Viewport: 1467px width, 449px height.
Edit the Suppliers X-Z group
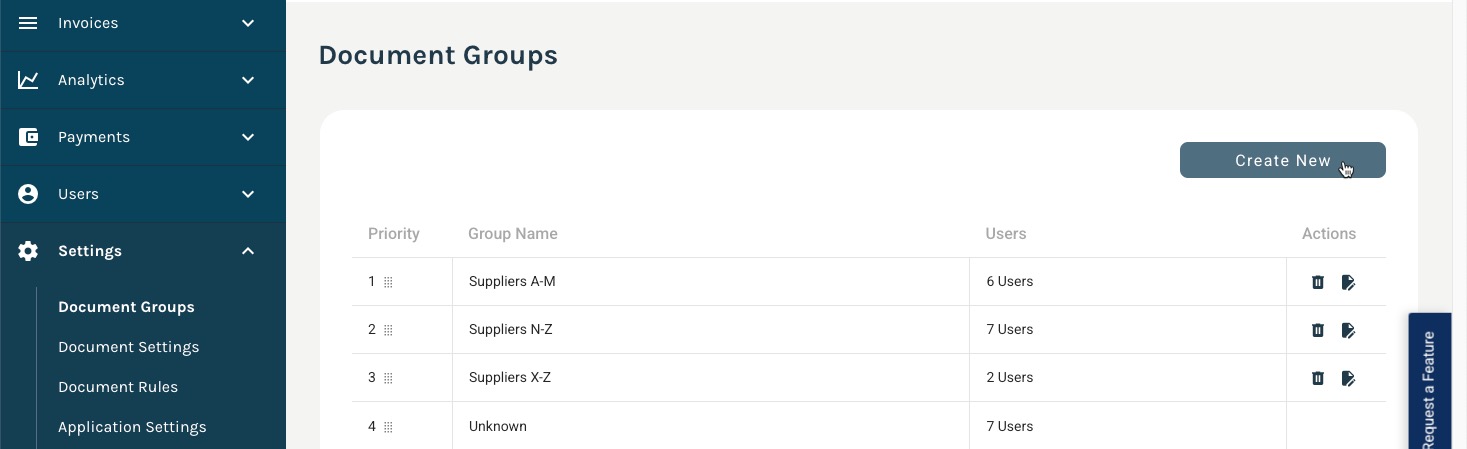[1348, 378]
